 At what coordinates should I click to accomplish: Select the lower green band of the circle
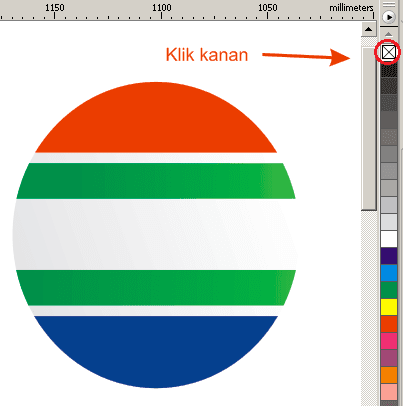click(x=156, y=288)
